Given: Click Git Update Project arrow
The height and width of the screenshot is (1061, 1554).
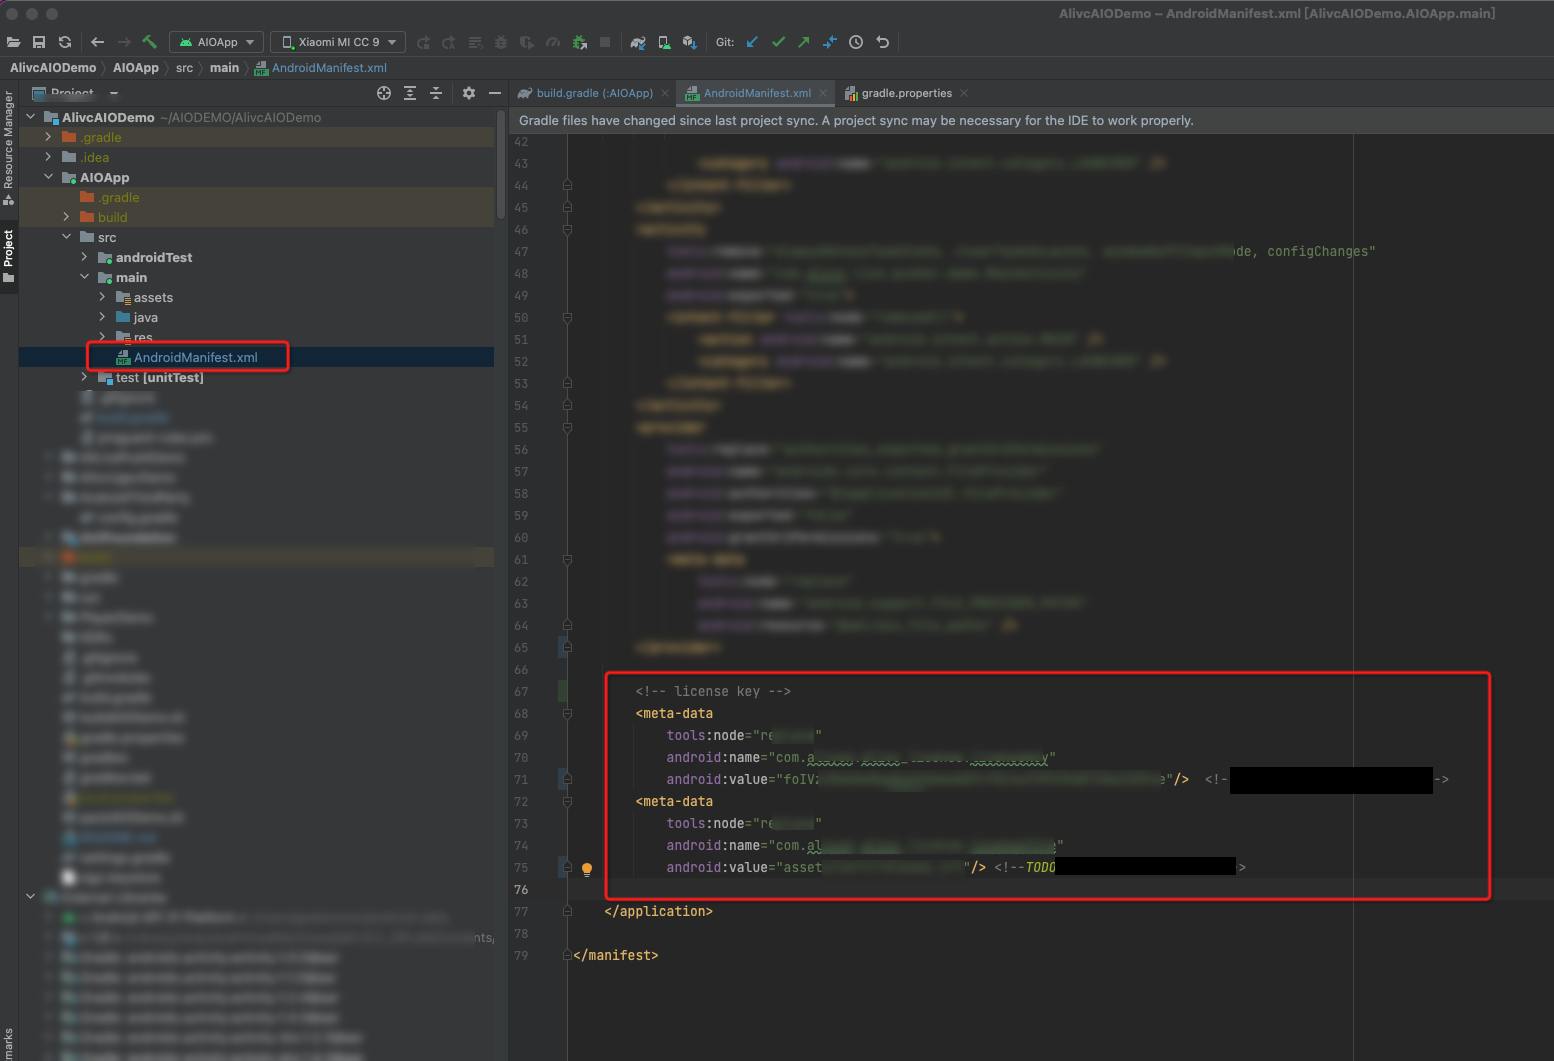Looking at the screenshot, I should [x=752, y=42].
